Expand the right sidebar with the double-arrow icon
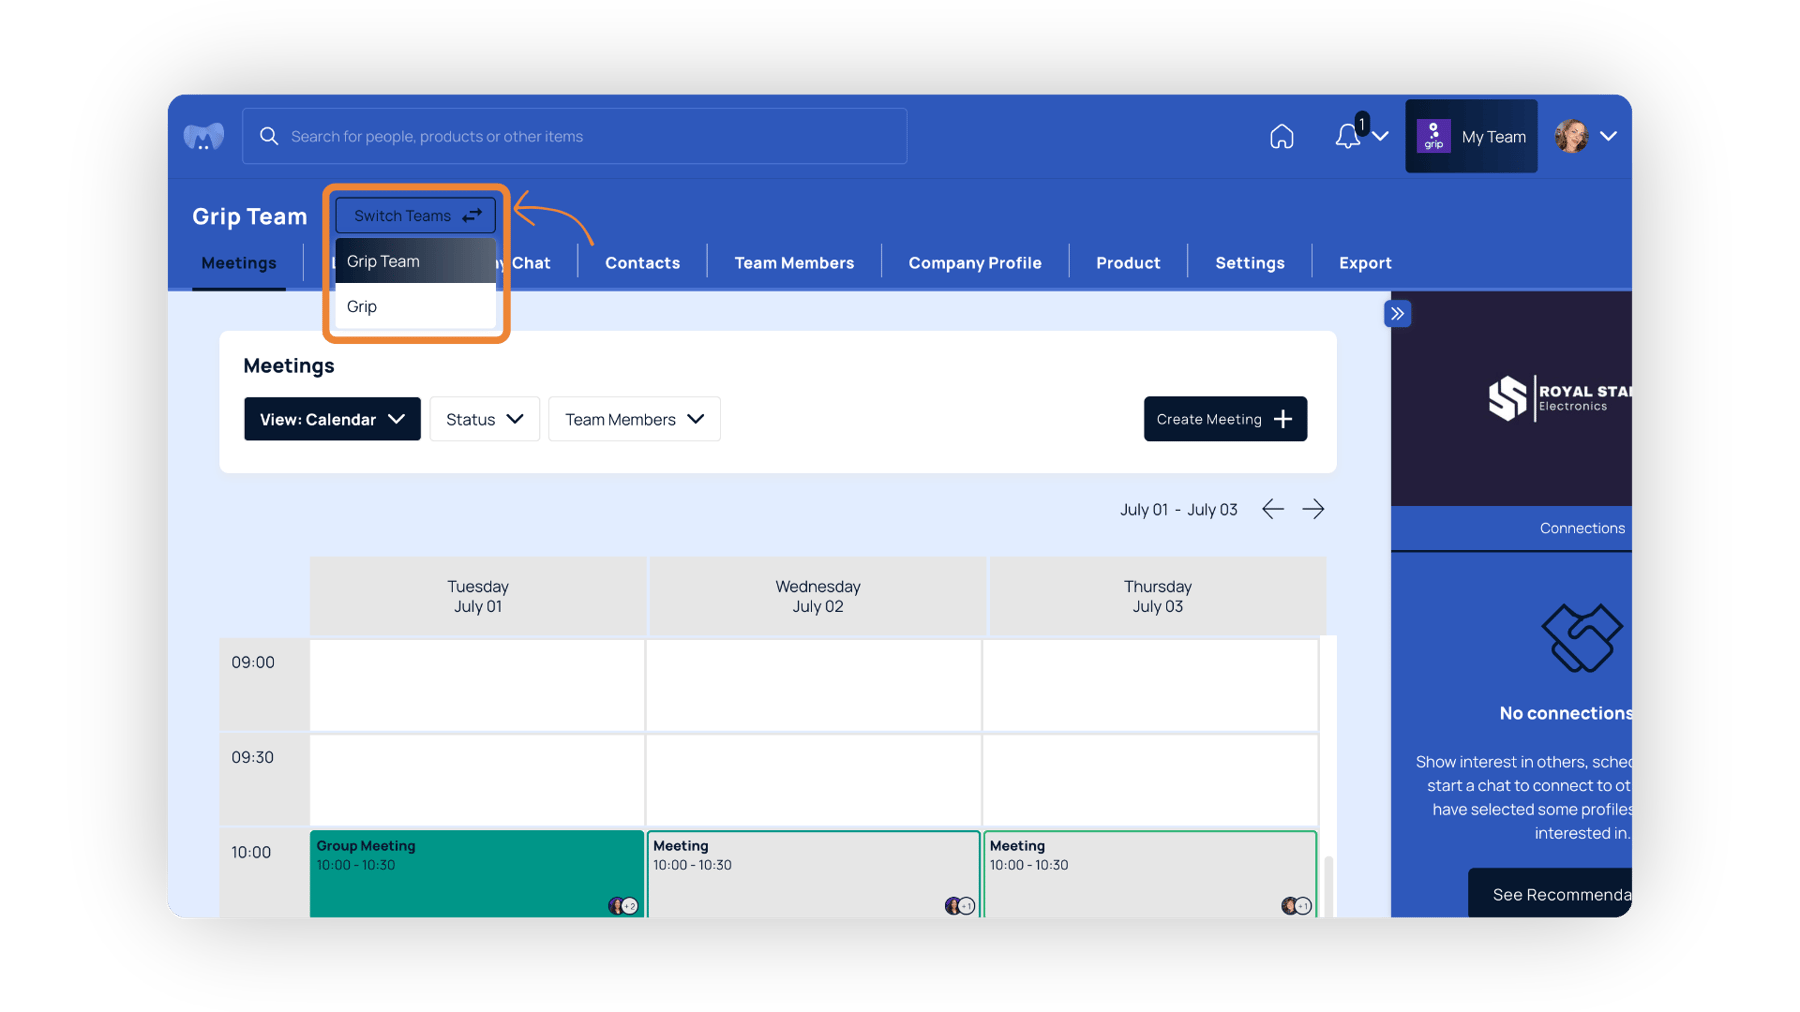1800x1012 pixels. (1397, 313)
